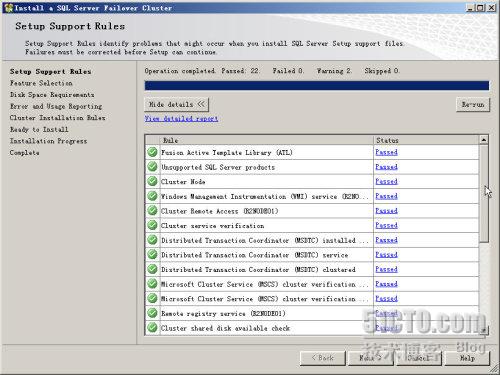This screenshot has height=375, width=500.
Task: Open Passed status for Windows Management Instrumentation
Action: coord(386,196)
